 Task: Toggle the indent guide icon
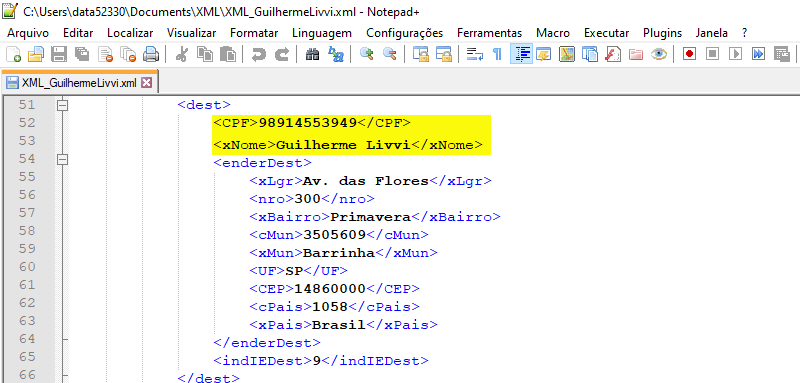tap(521, 54)
